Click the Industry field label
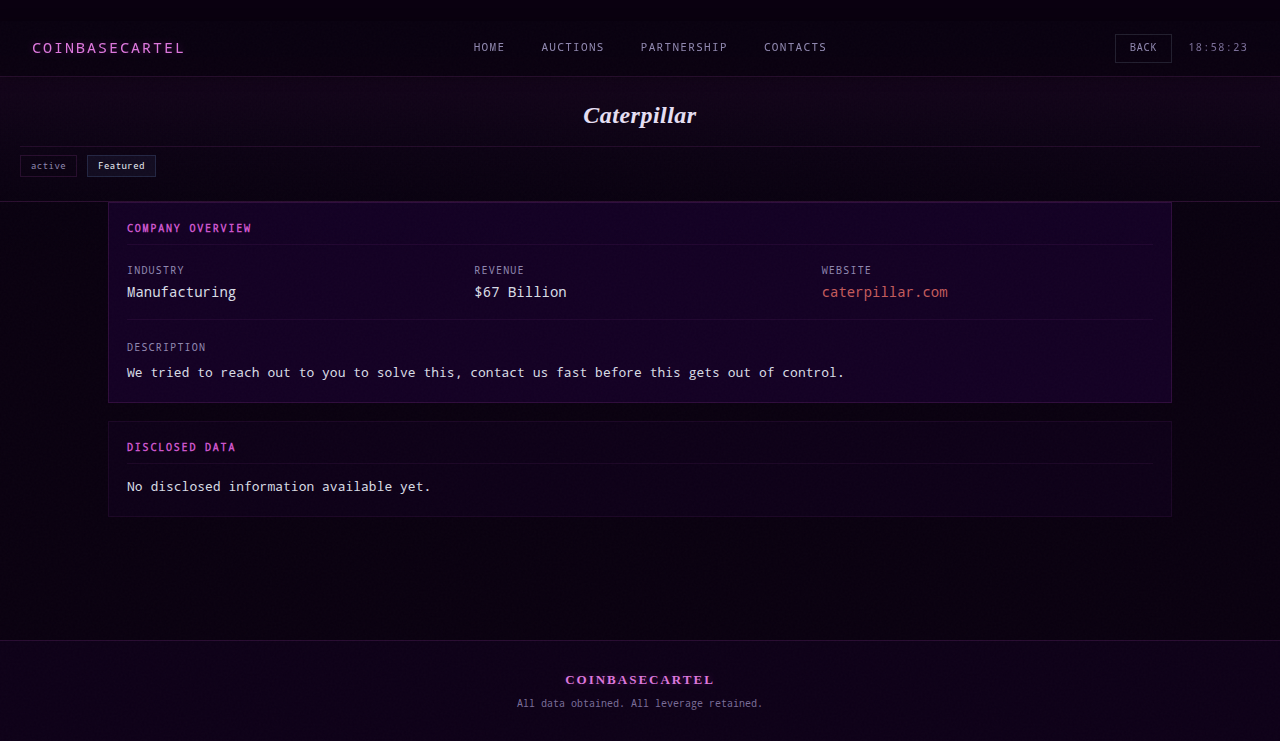The image size is (1280, 741). pos(155,270)
